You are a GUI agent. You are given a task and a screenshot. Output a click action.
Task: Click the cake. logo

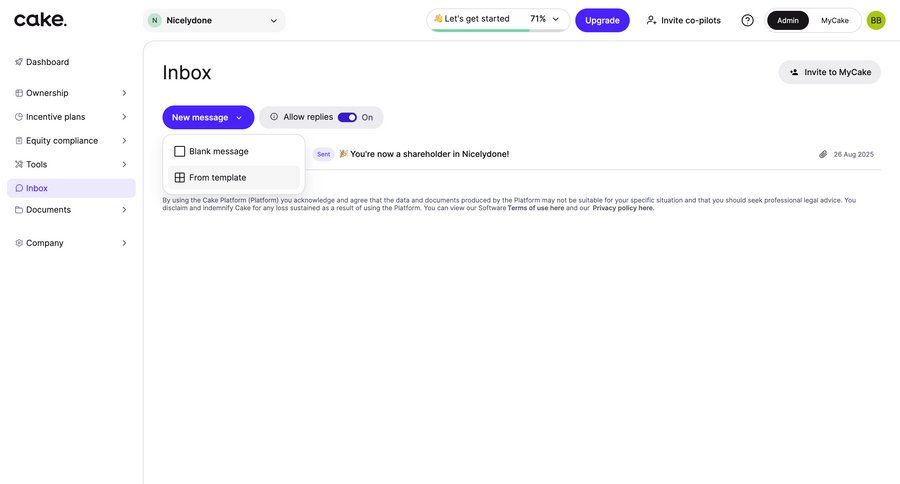coord(40,20)
